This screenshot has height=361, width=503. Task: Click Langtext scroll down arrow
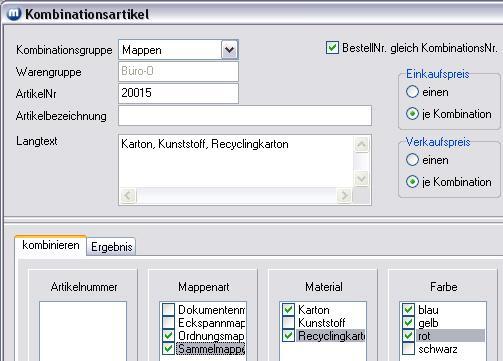(x=362, y=179)
